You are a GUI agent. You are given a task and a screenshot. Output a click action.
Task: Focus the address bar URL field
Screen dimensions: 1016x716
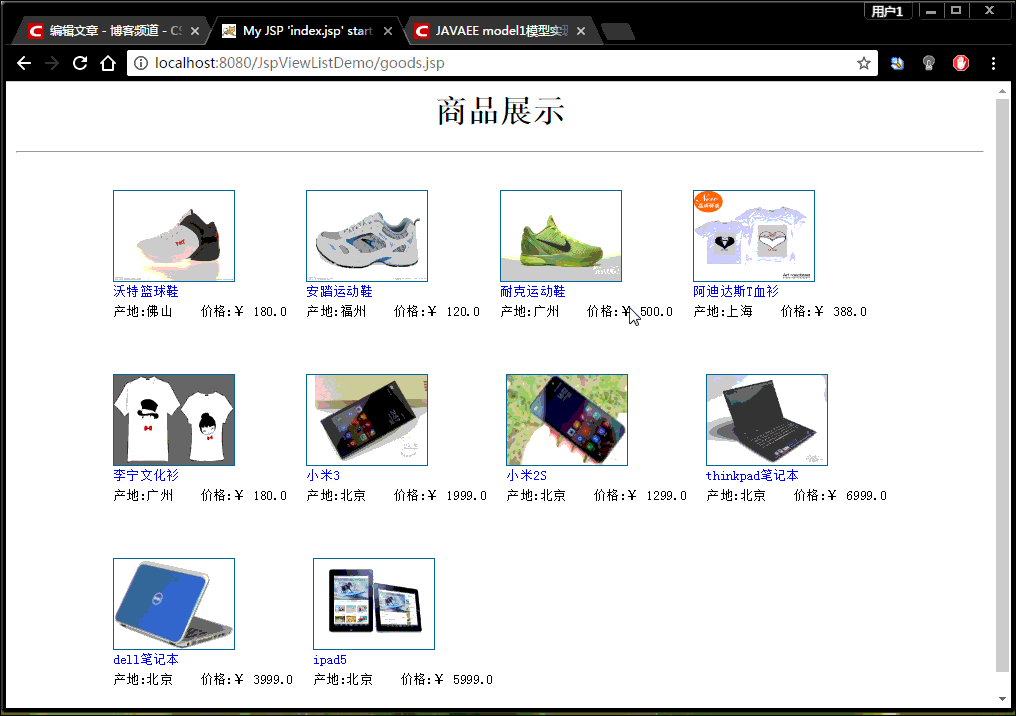502,63
